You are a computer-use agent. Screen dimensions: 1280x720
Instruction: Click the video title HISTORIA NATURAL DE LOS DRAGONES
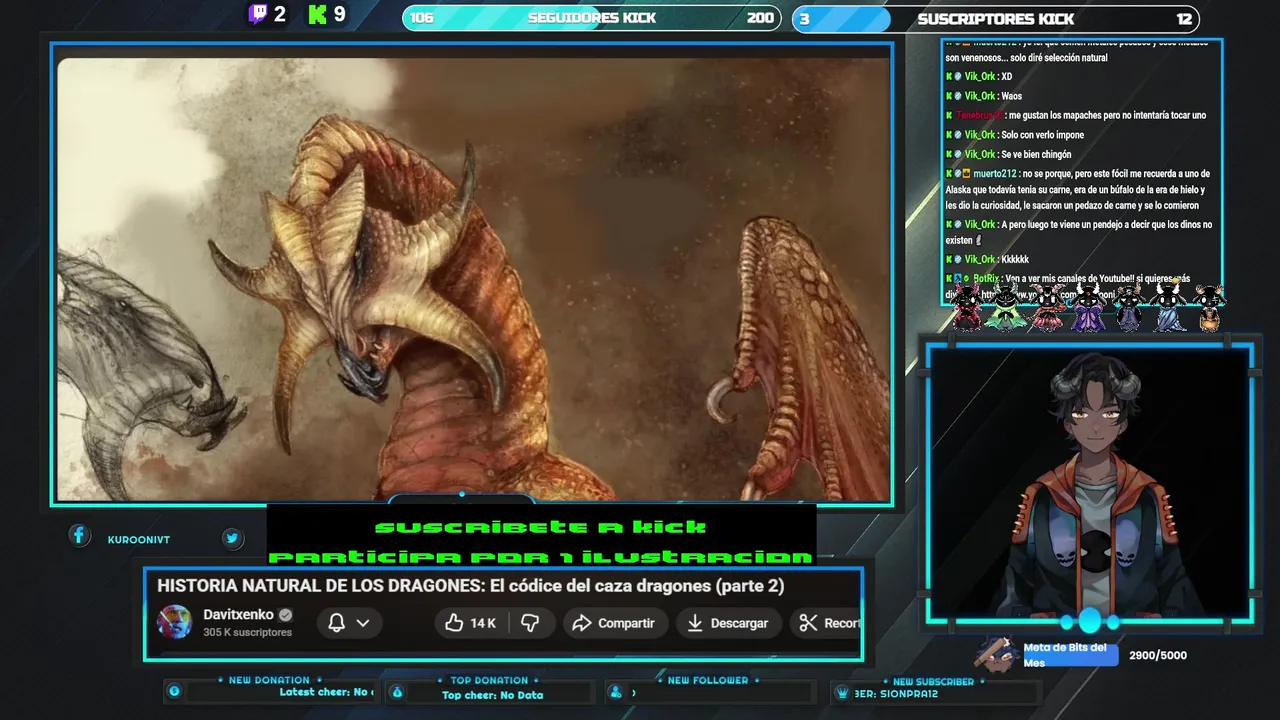470,586
